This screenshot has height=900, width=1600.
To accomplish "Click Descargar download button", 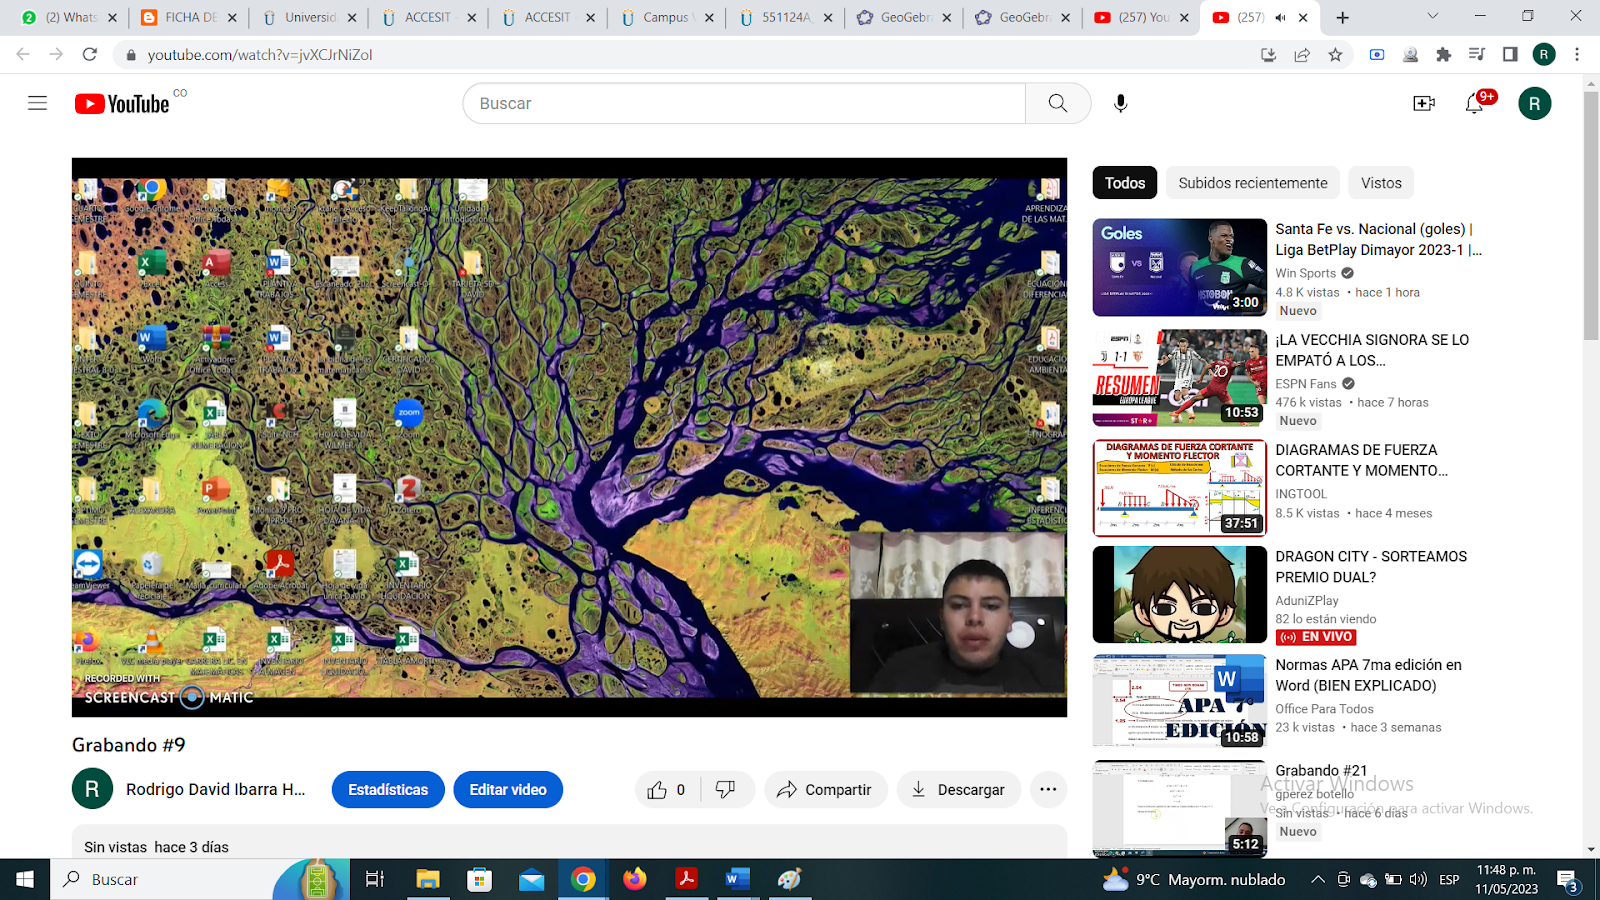I will pyautogui.click(x=959, y=790).
